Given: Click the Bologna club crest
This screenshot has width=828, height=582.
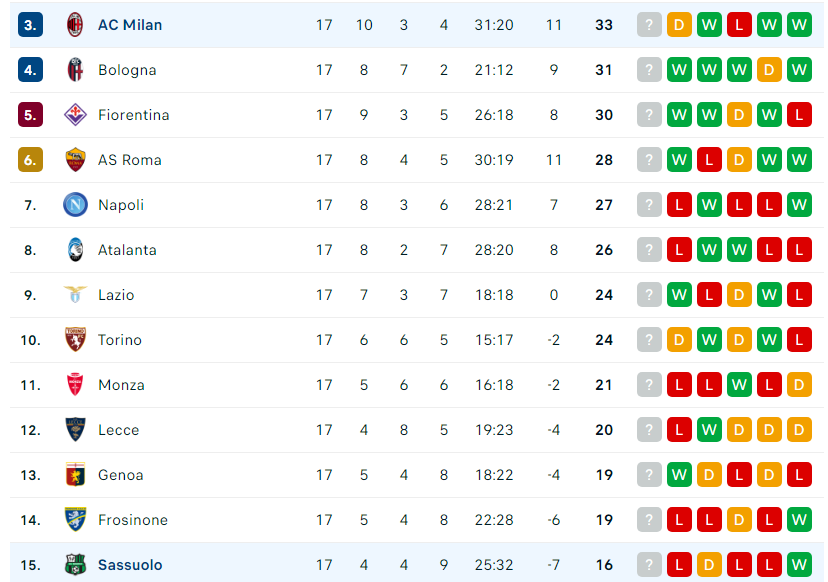Looking at the screenshot, I should tap(75, 70).
